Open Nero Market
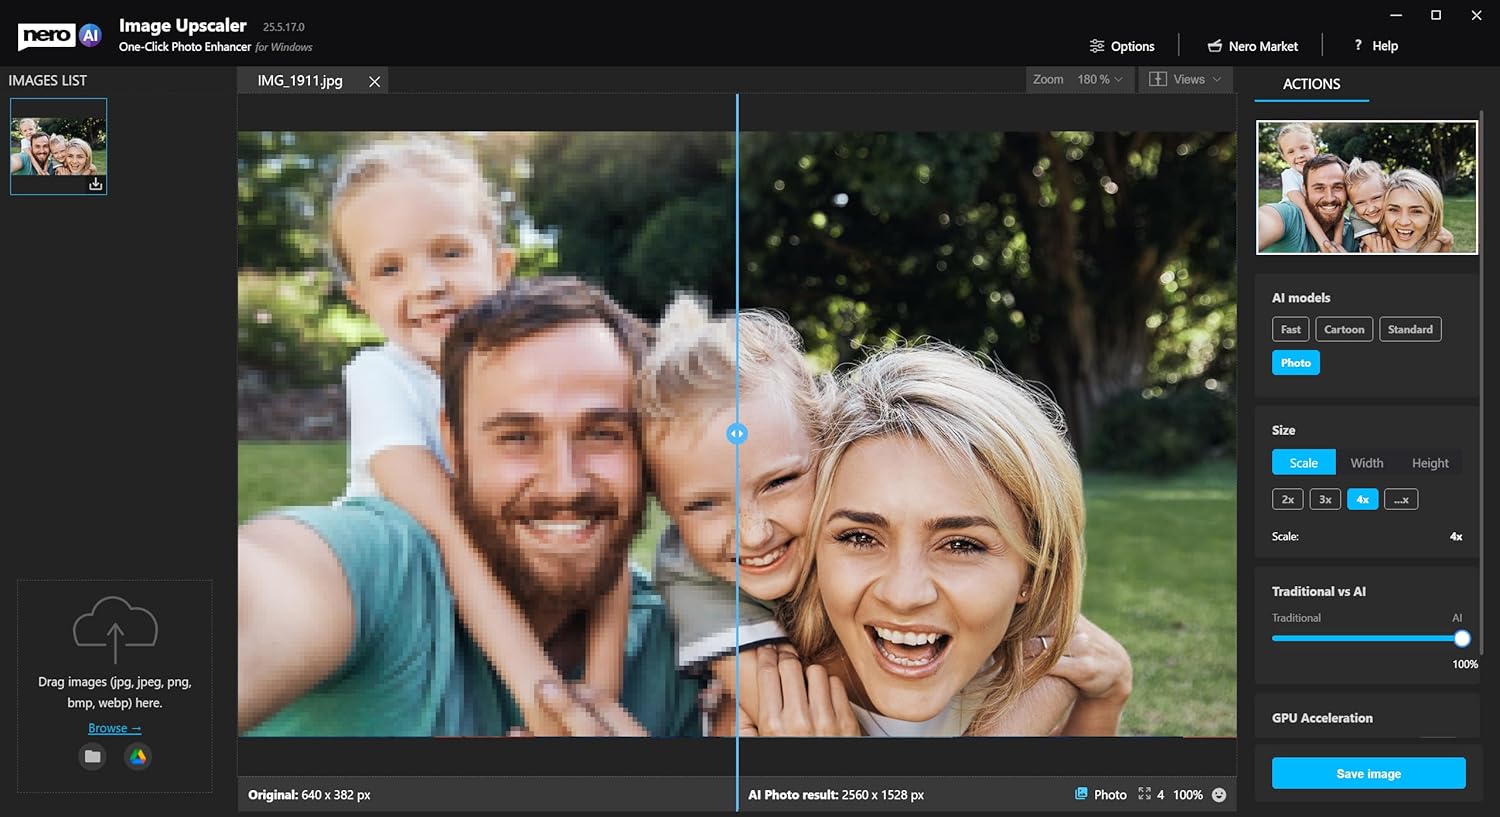Viewport: 1500px width, 817px height. [x=1251, y=45]
